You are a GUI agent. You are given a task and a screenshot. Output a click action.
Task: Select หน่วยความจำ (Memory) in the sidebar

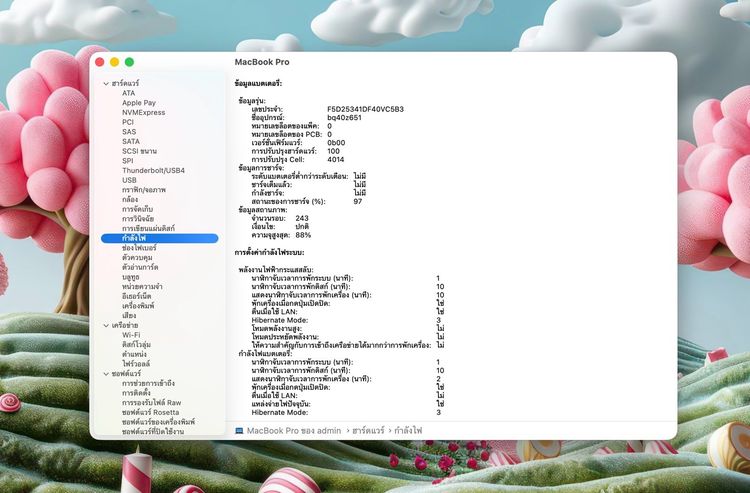click(142, 286)
